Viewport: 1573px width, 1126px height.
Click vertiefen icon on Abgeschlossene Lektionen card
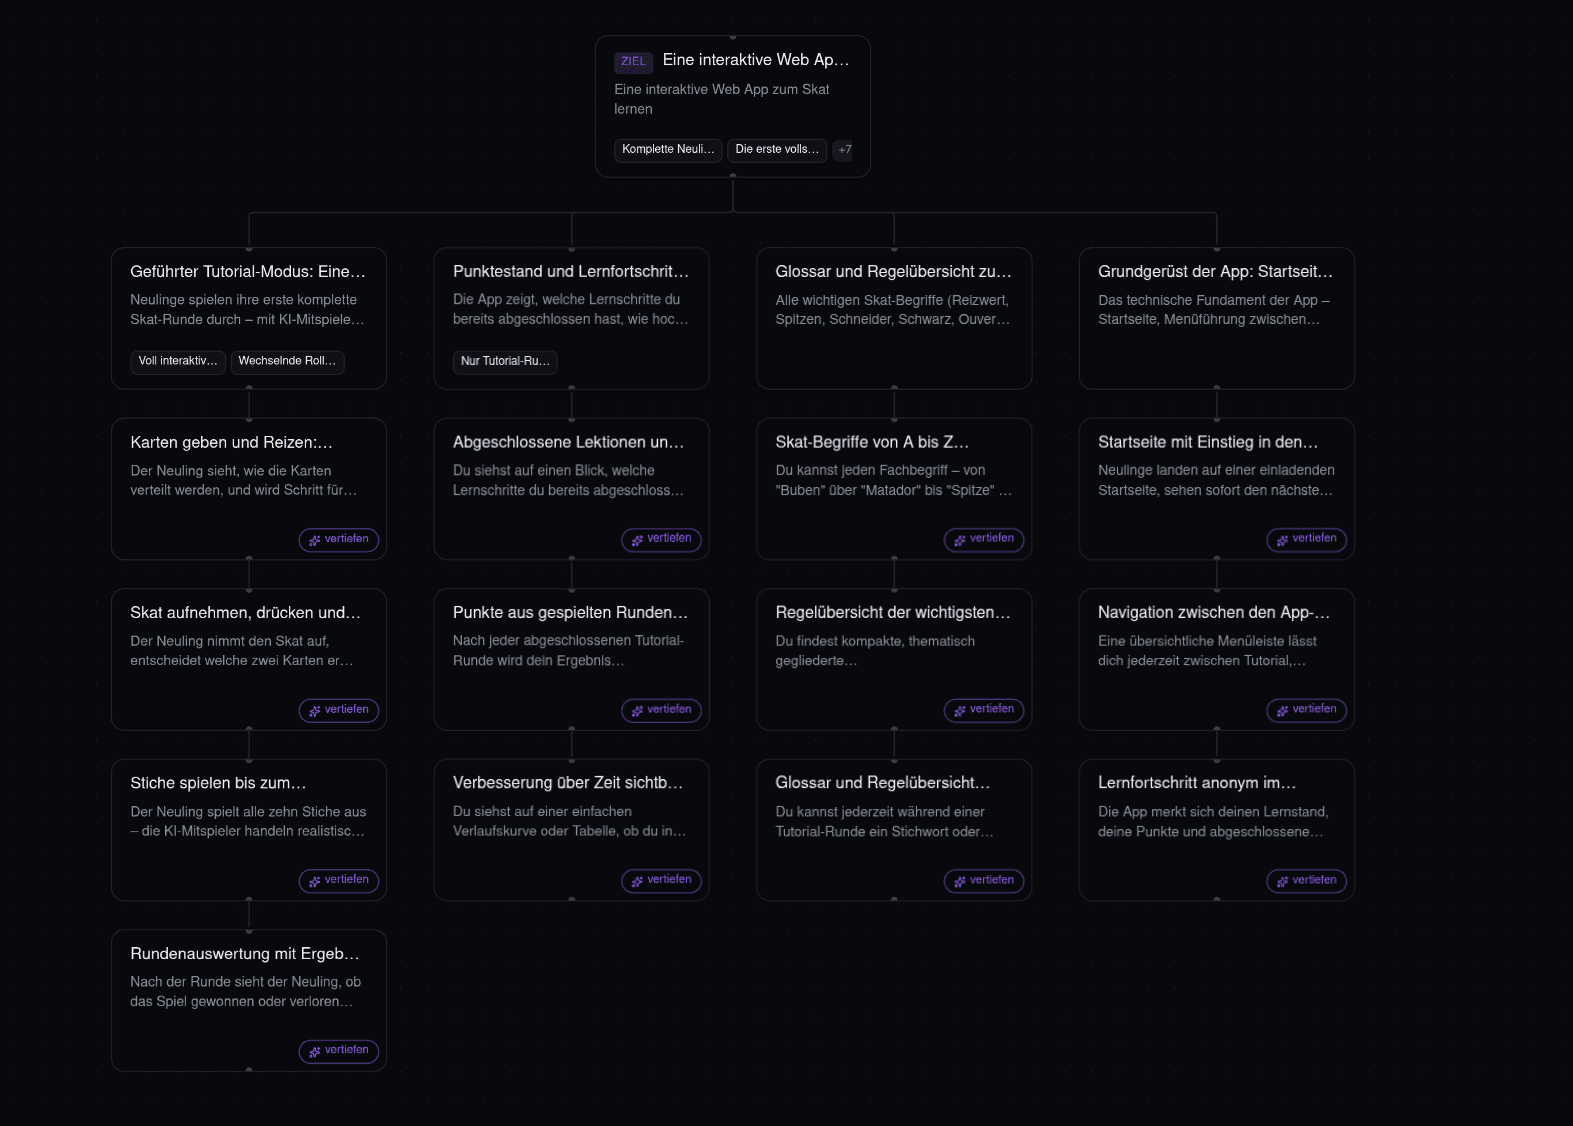pyautogui.click(x=637, y=540)
